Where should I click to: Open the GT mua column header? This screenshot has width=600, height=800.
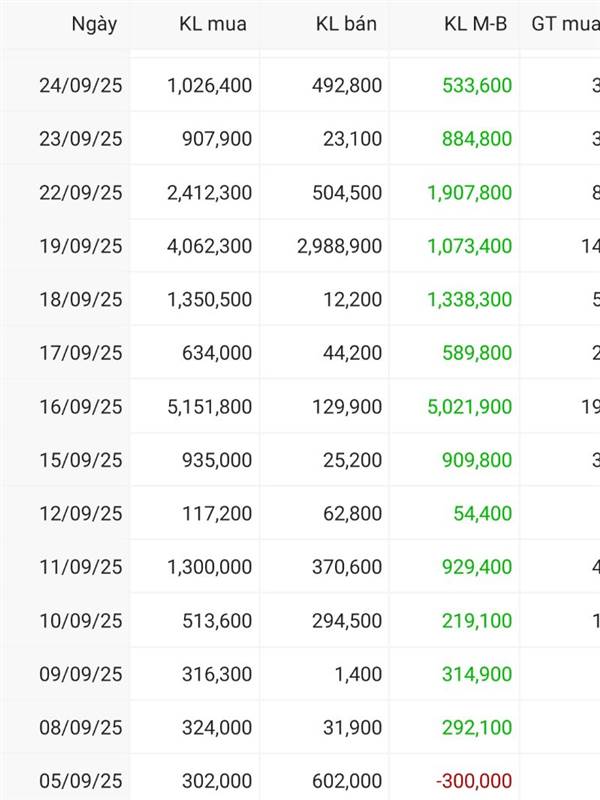pyautogui.click(x=565, y=24)
